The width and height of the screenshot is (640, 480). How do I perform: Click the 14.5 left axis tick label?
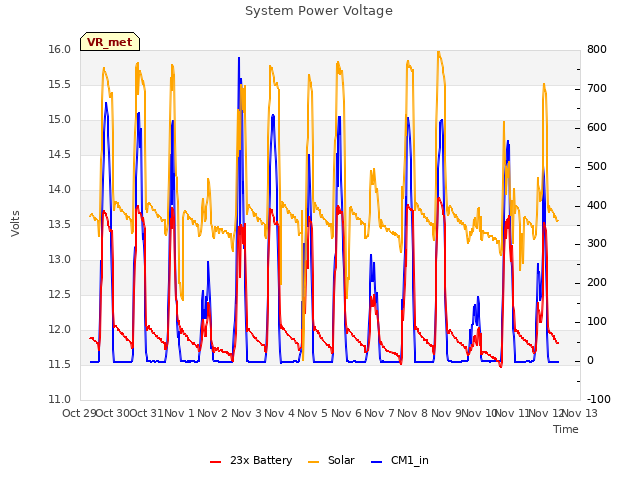(60, 154)
